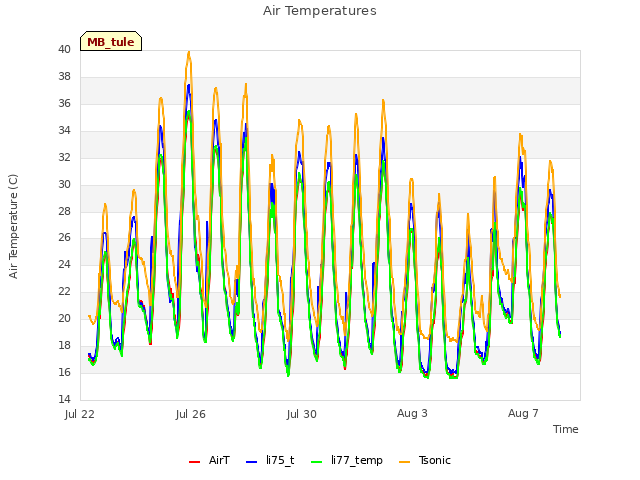Click the Time axis label
The image size is (640, 480).
tap(566, 429)
